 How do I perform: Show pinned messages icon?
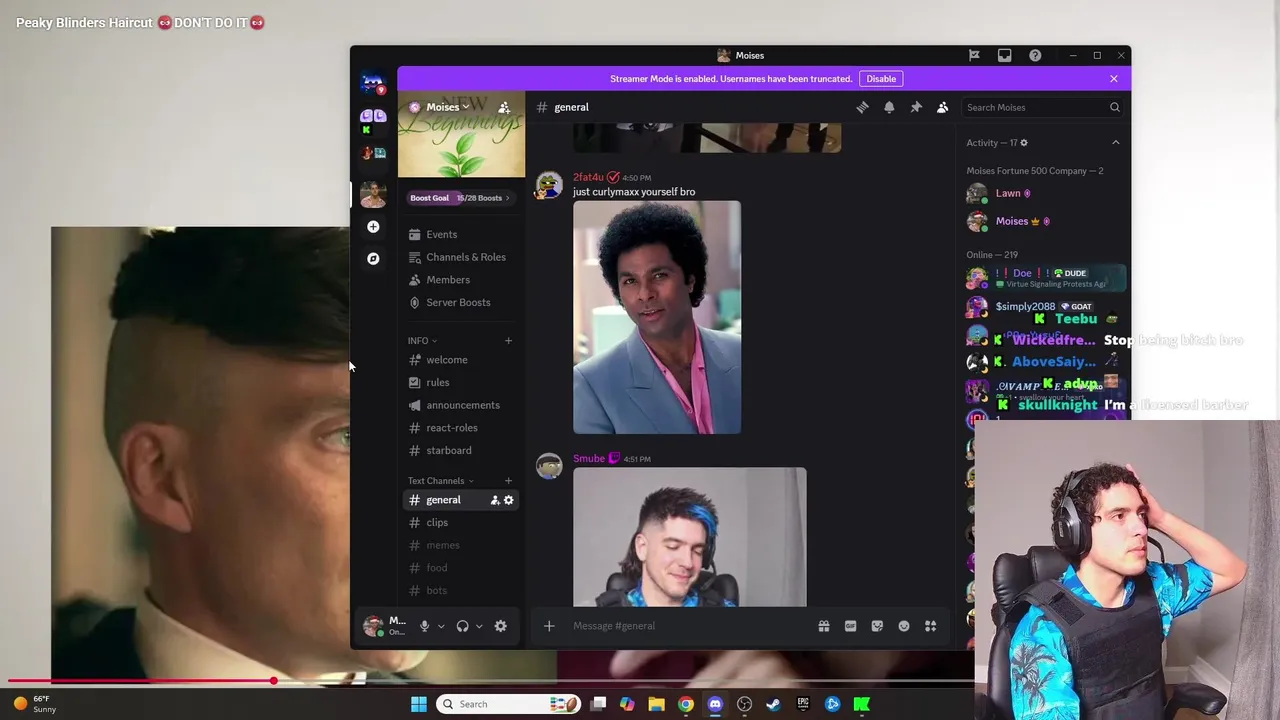click(x=916, y=107)
